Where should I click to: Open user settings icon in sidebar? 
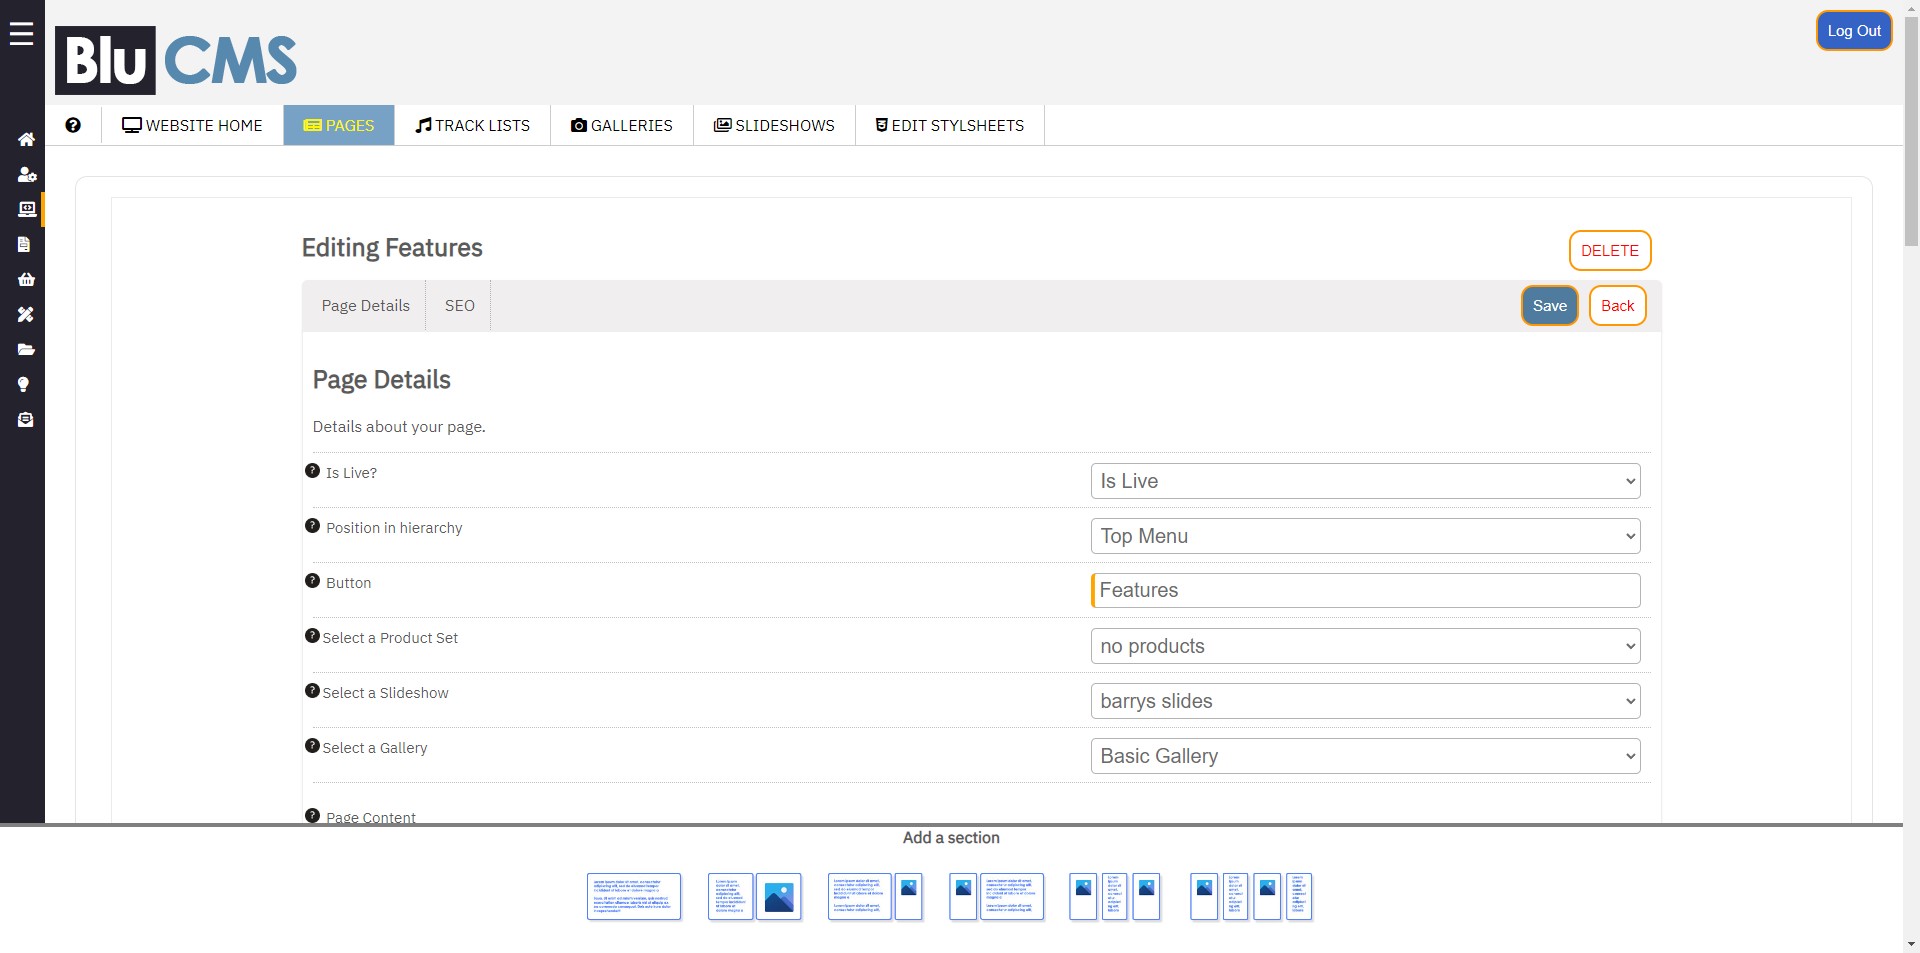pos(26,174)
